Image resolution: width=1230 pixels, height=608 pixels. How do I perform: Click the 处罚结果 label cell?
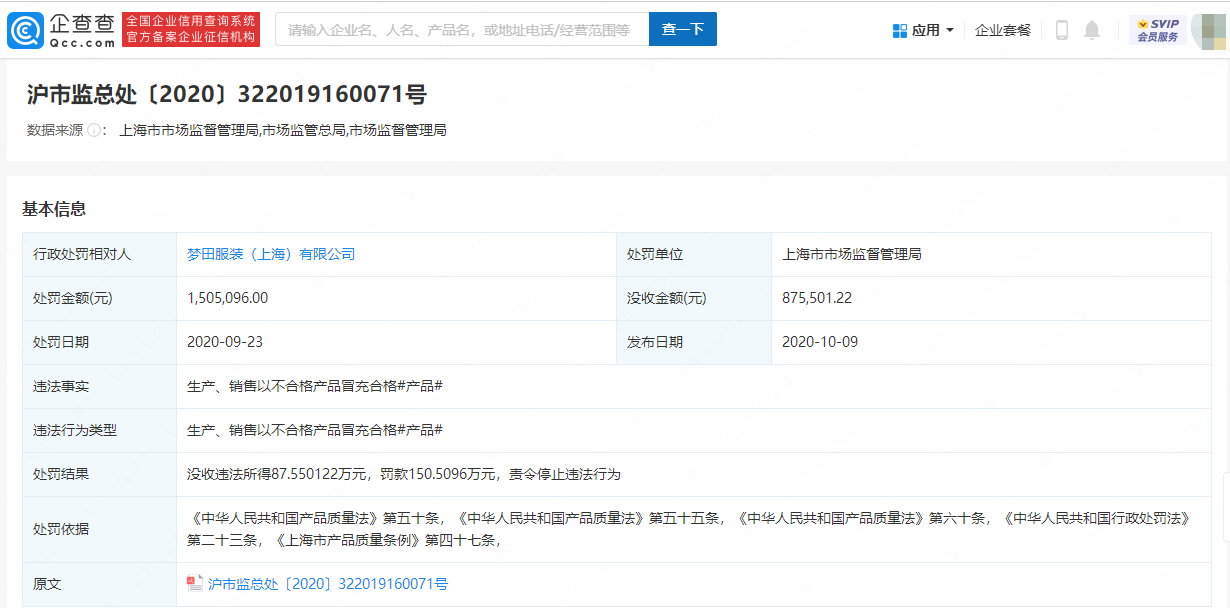pos(99,474)
